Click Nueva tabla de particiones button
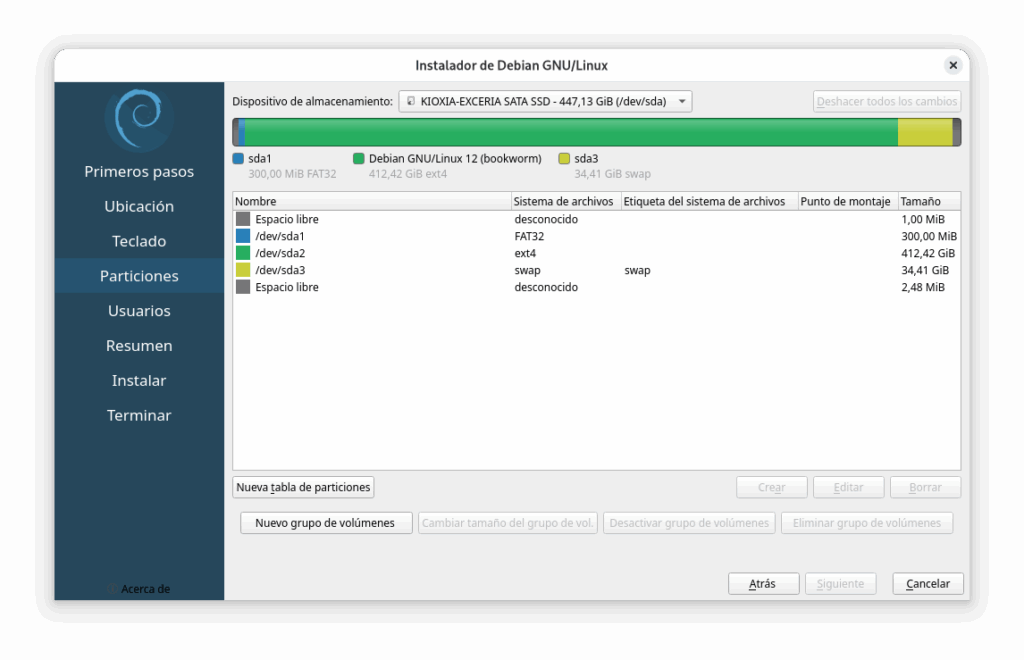The image size is (1024, 660). pyautogui.click(x=303, y=487)
